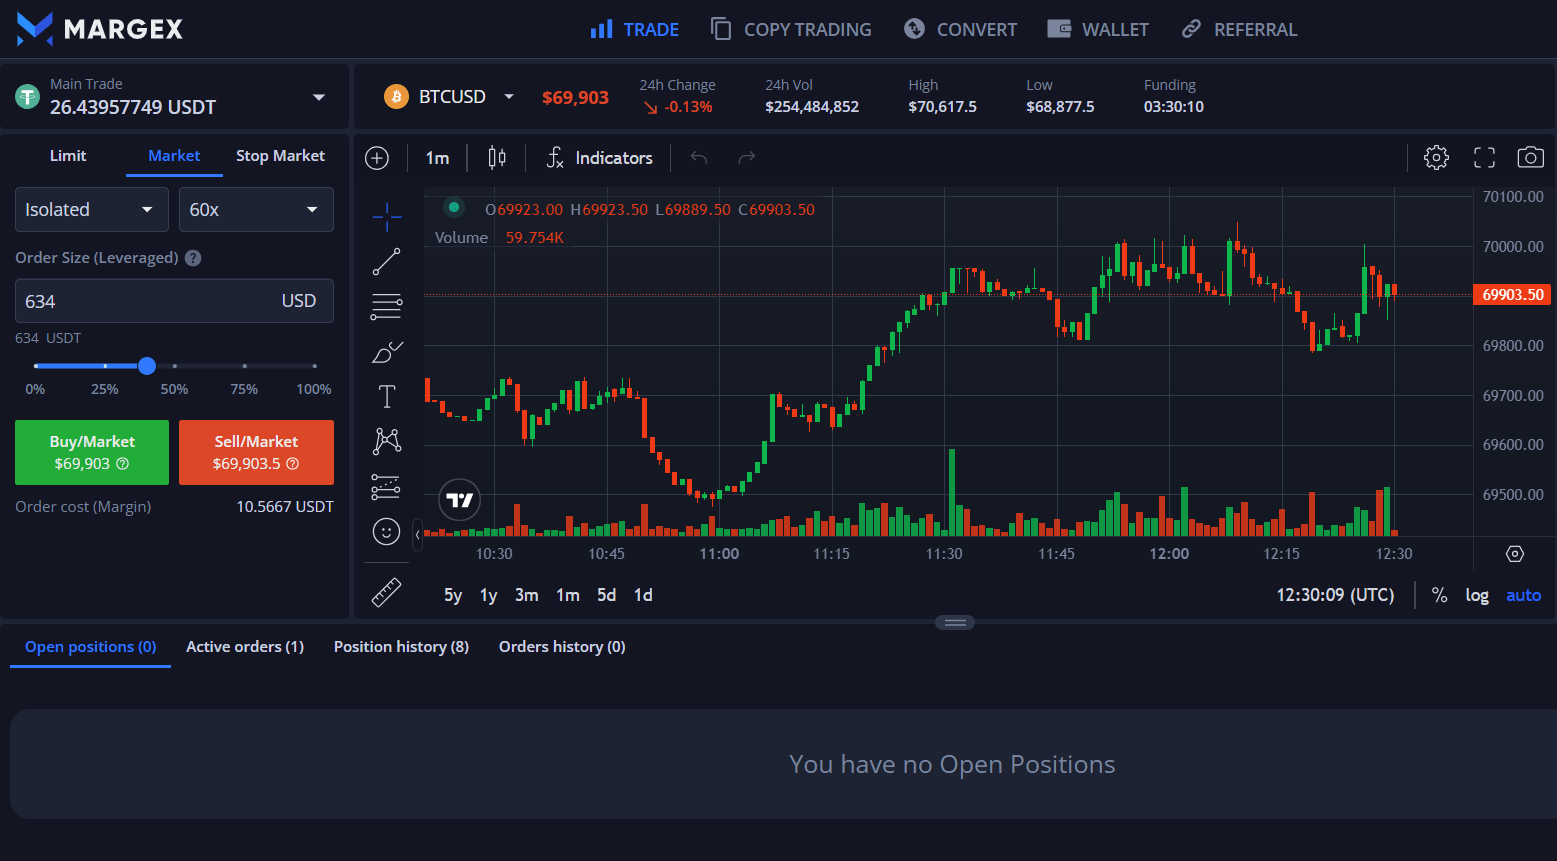Click the 75% mark on size slider

pos(244,366)
